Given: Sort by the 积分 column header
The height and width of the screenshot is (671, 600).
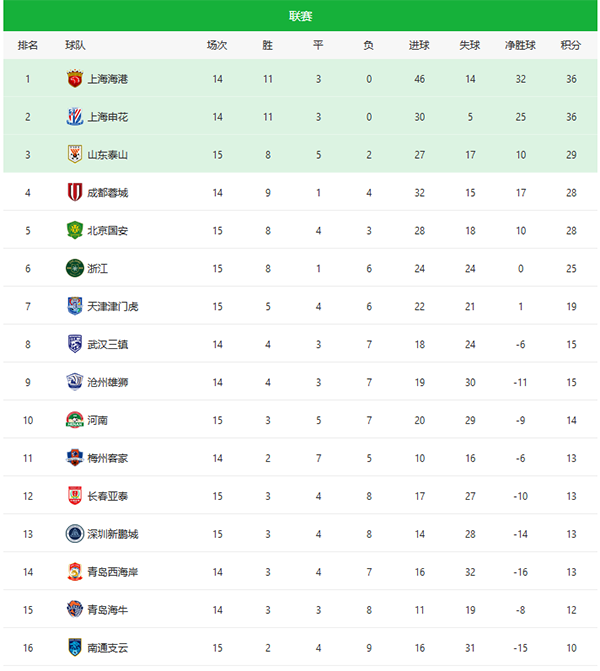Looking at the screenshot, I should coord(571,45).
